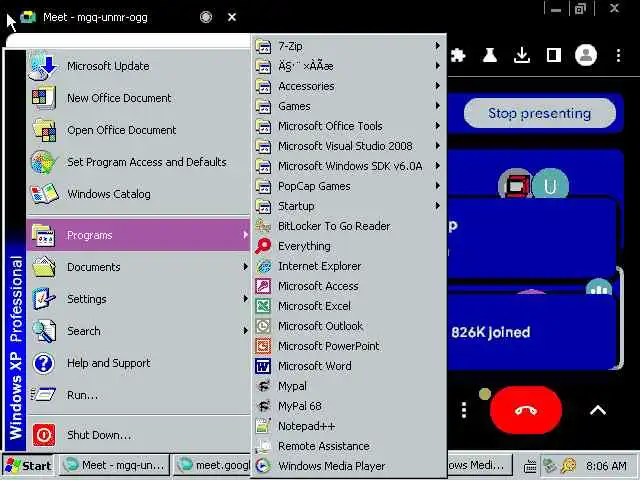Open the browser downloads icon
Viewport: 640px width, 480px height.
522,55
